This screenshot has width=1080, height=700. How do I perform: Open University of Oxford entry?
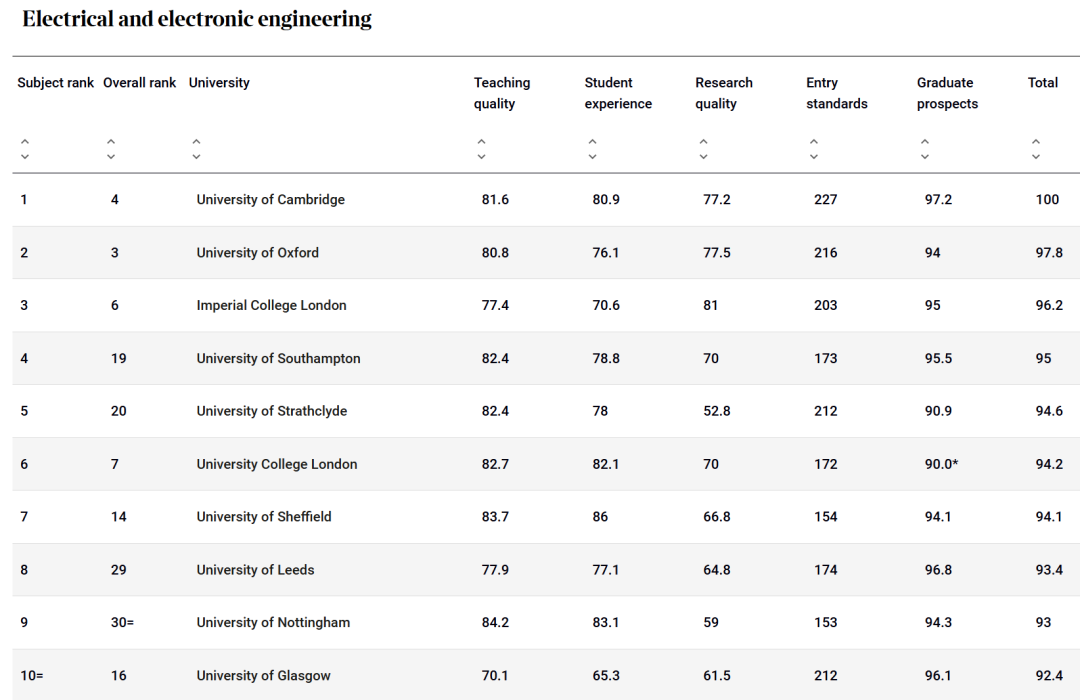coord(258,253)
